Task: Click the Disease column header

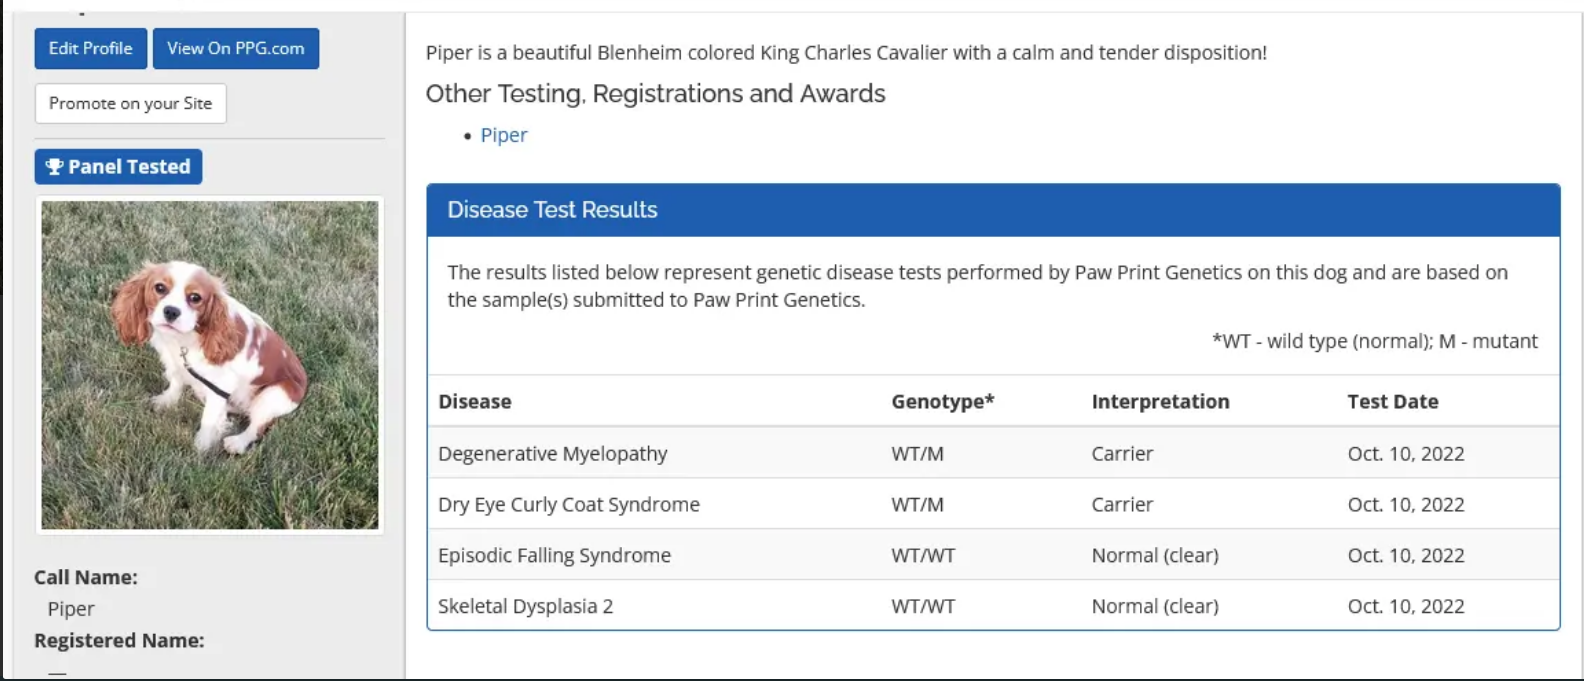Action: click(x=474, y=402)
